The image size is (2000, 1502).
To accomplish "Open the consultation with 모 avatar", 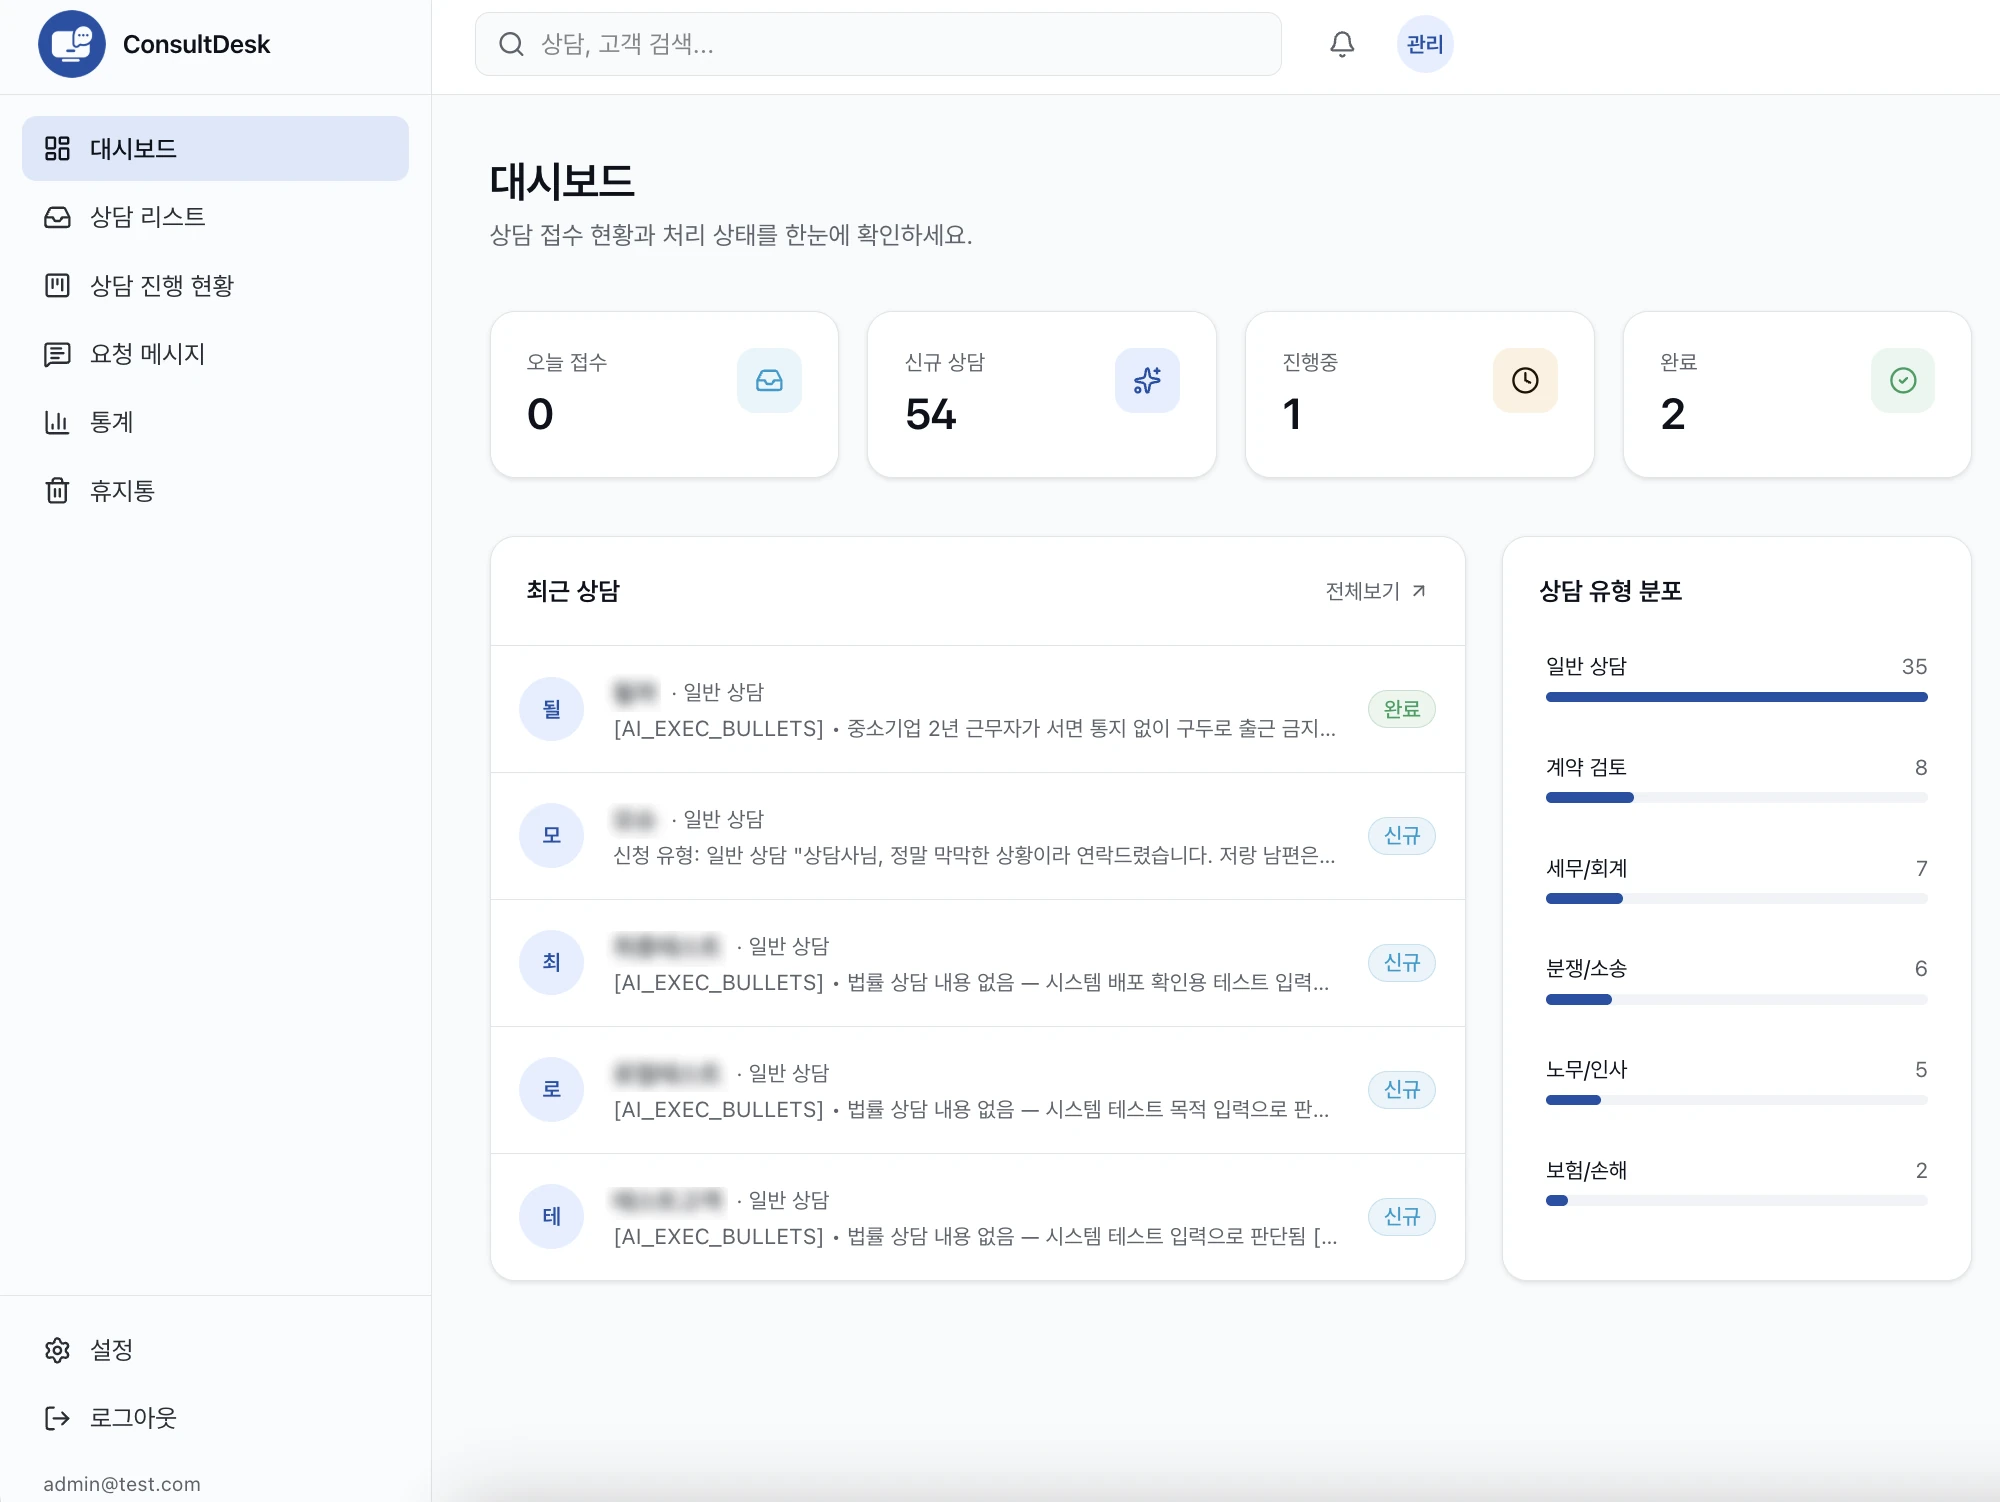I will coord(978,836).
